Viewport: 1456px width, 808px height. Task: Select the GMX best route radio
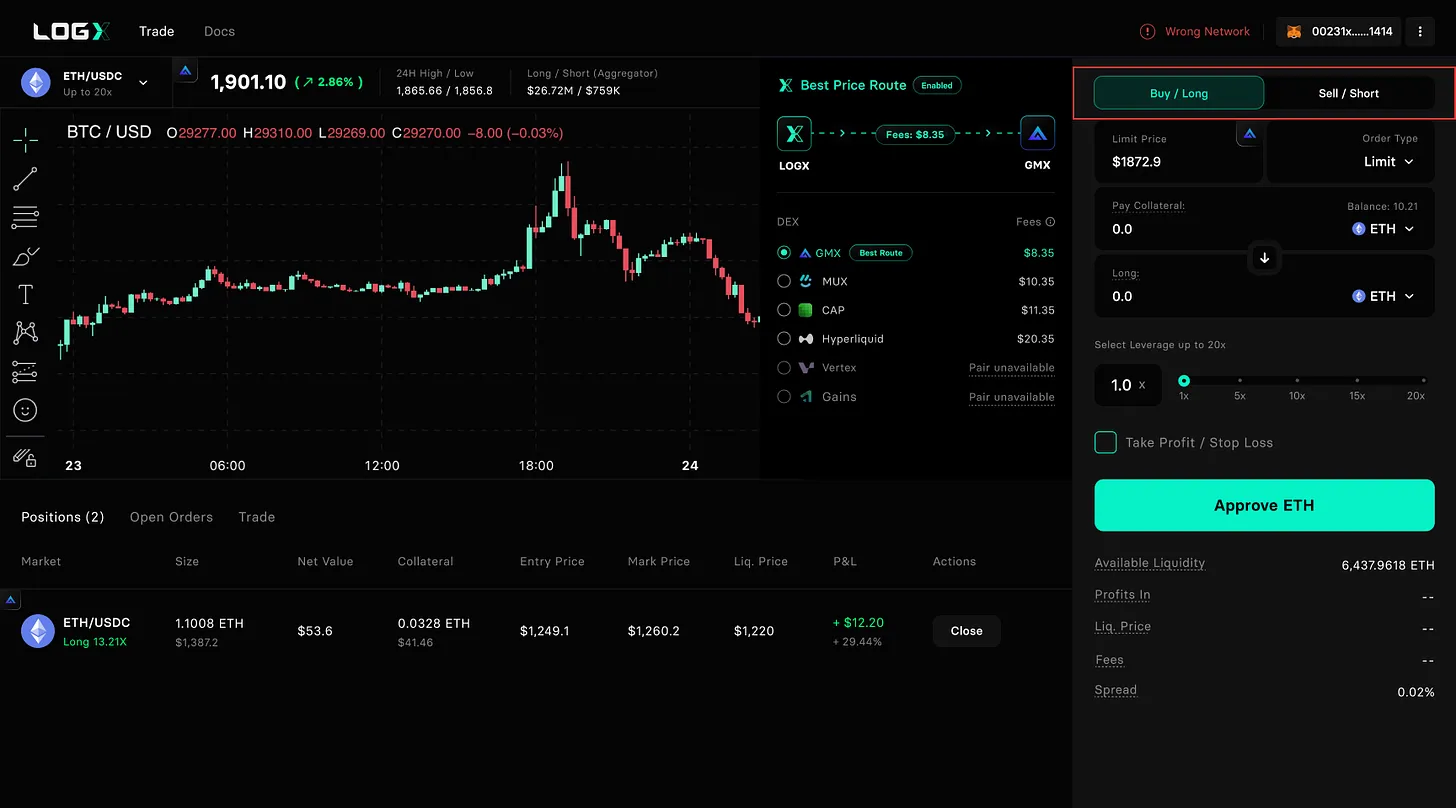784,253
